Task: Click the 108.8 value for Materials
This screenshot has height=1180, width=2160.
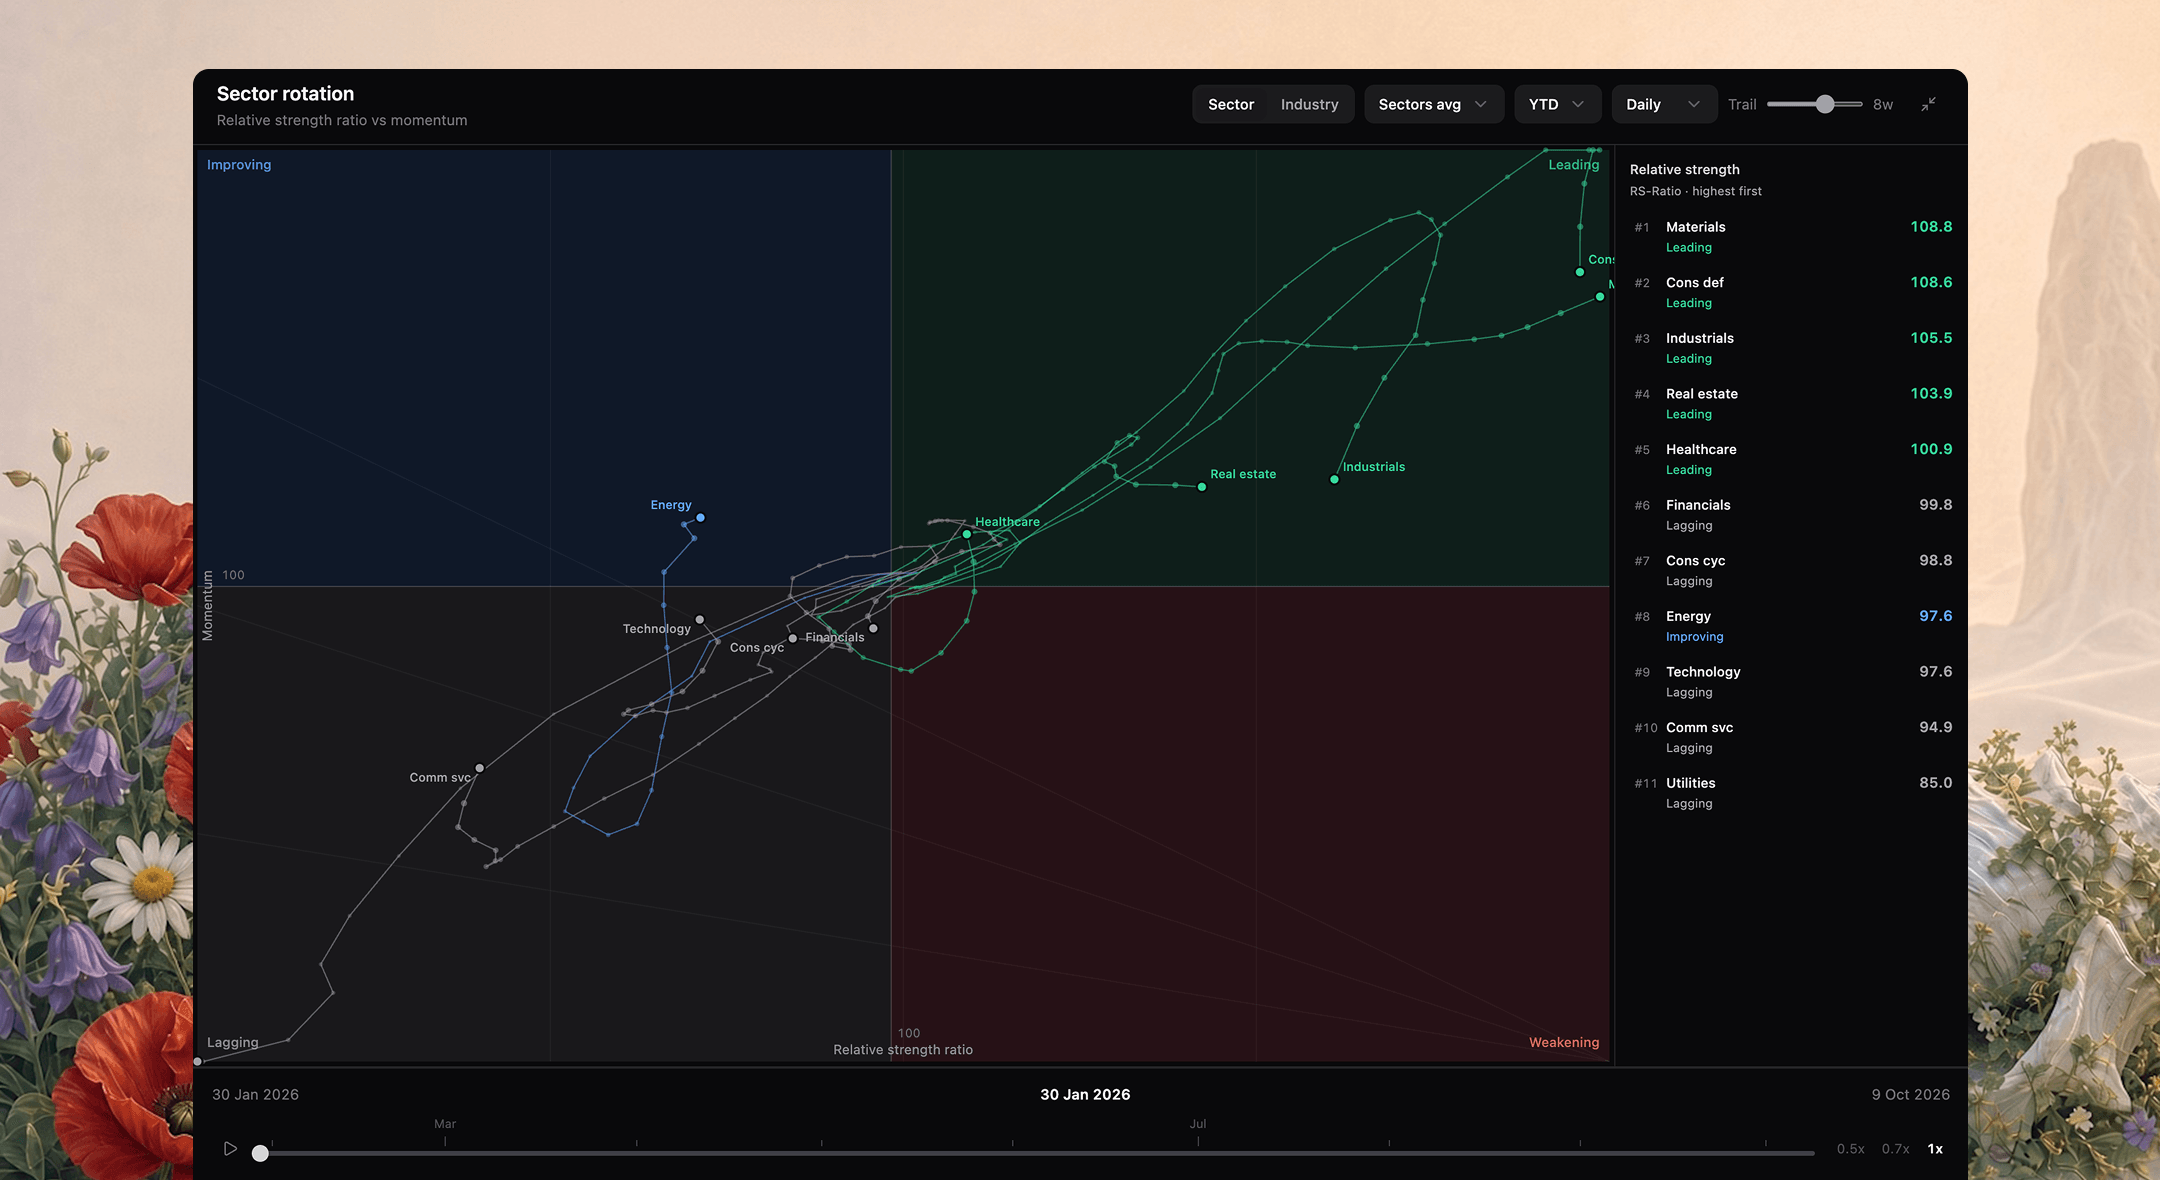Action: [1931, 227]
